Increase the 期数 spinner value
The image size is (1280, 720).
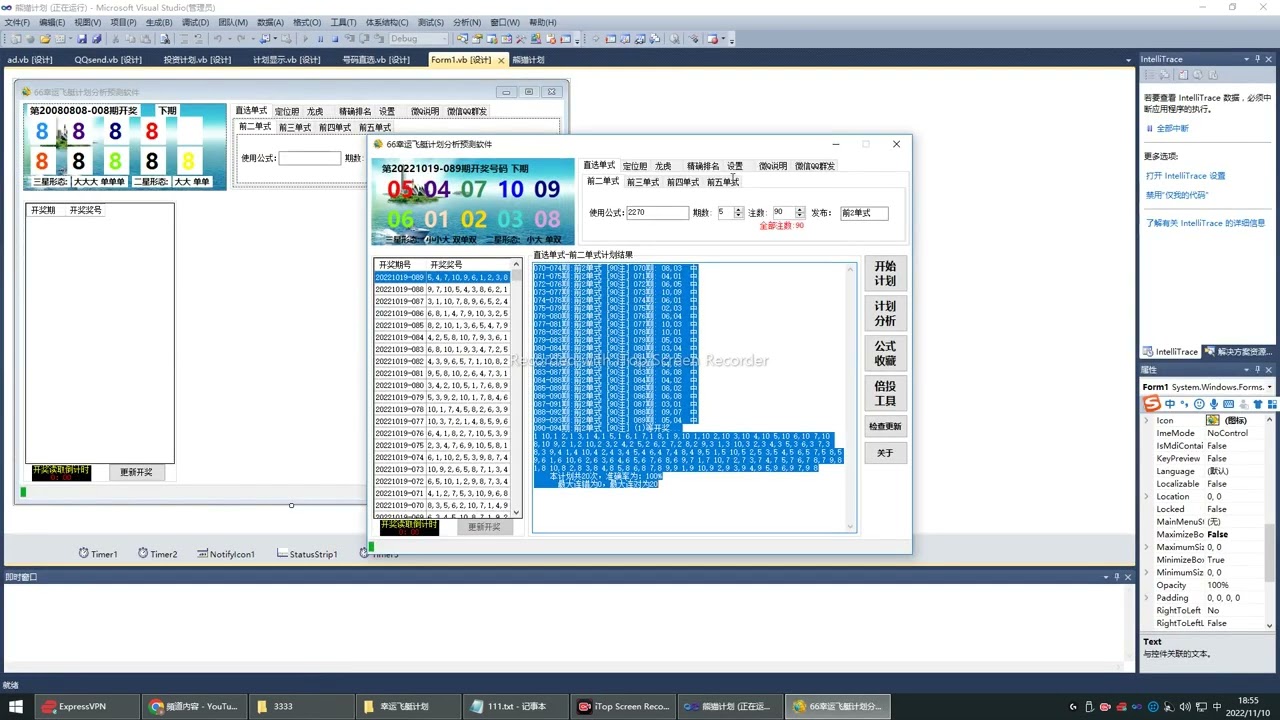[739, 210]
